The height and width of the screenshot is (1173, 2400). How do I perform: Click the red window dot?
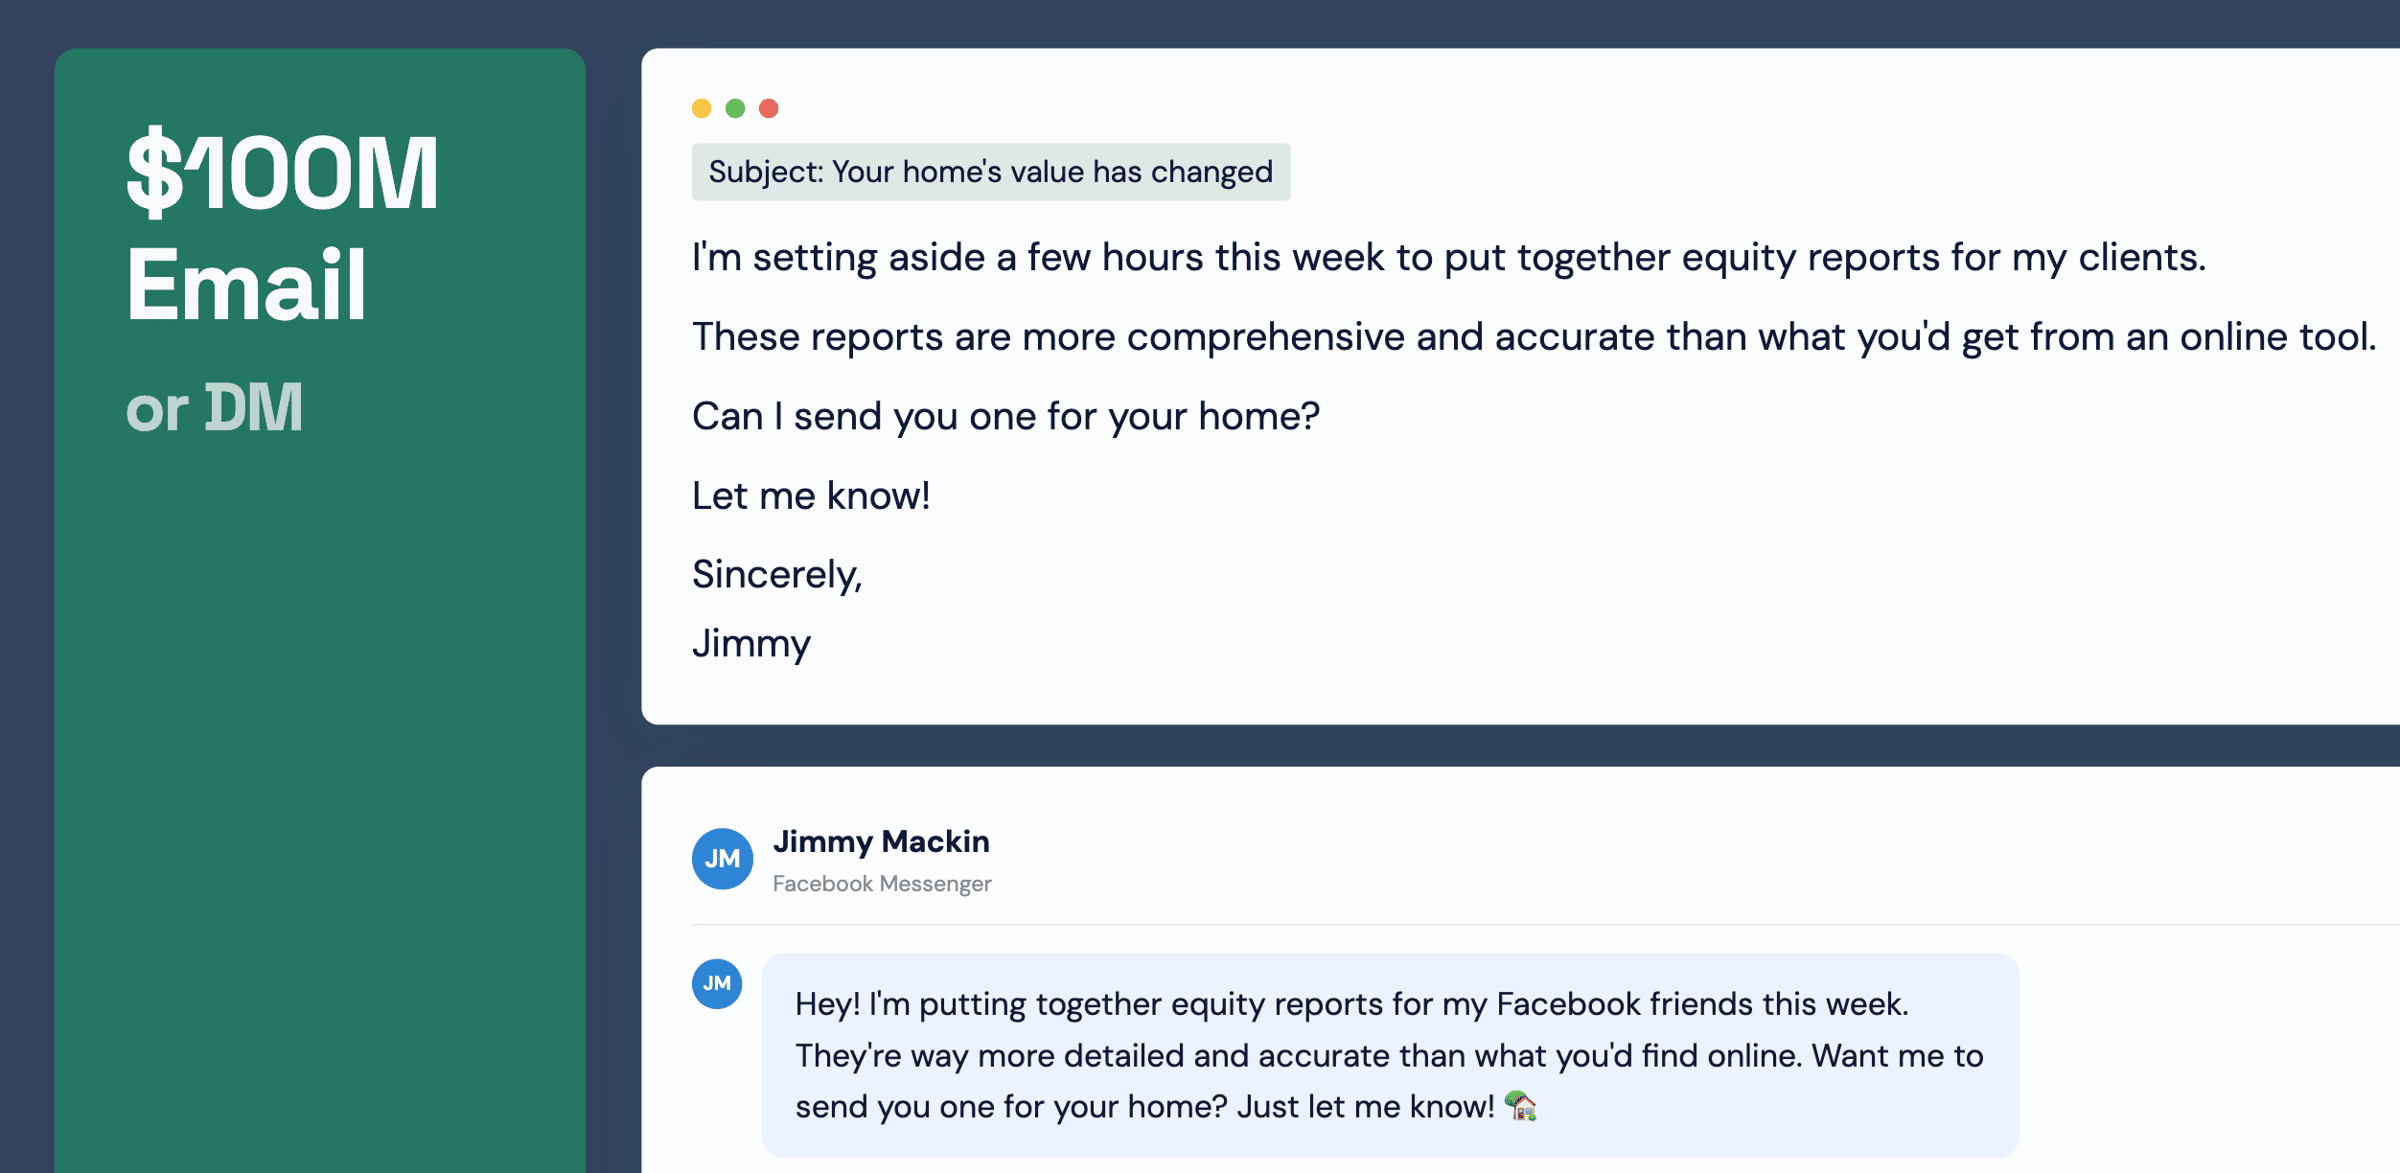coord(768,108)
